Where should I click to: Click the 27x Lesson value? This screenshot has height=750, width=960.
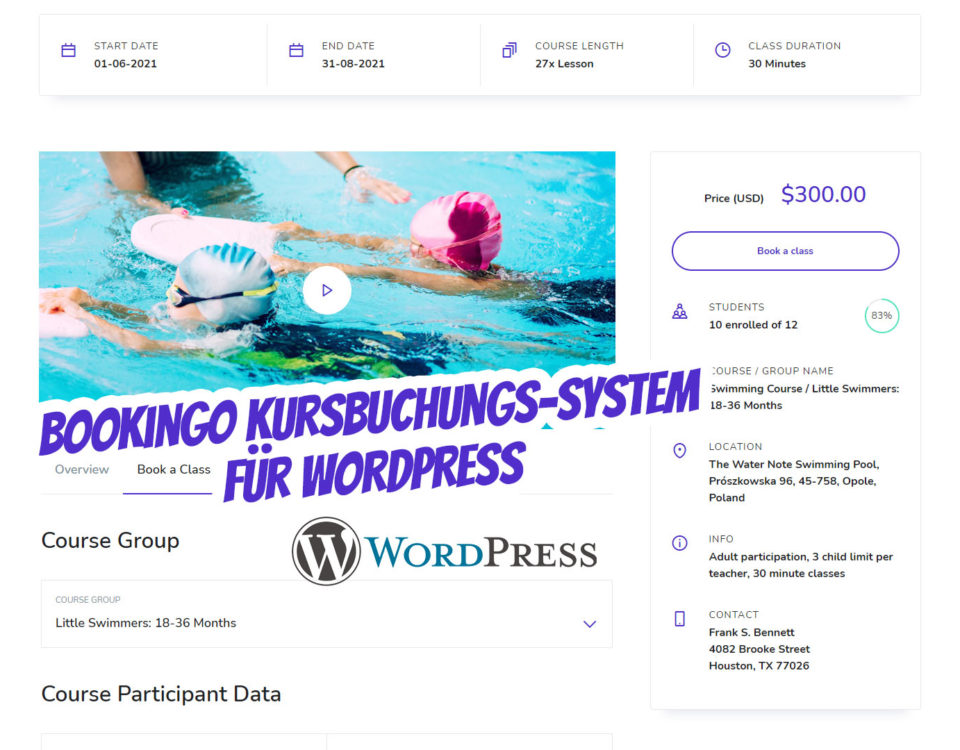564,64
